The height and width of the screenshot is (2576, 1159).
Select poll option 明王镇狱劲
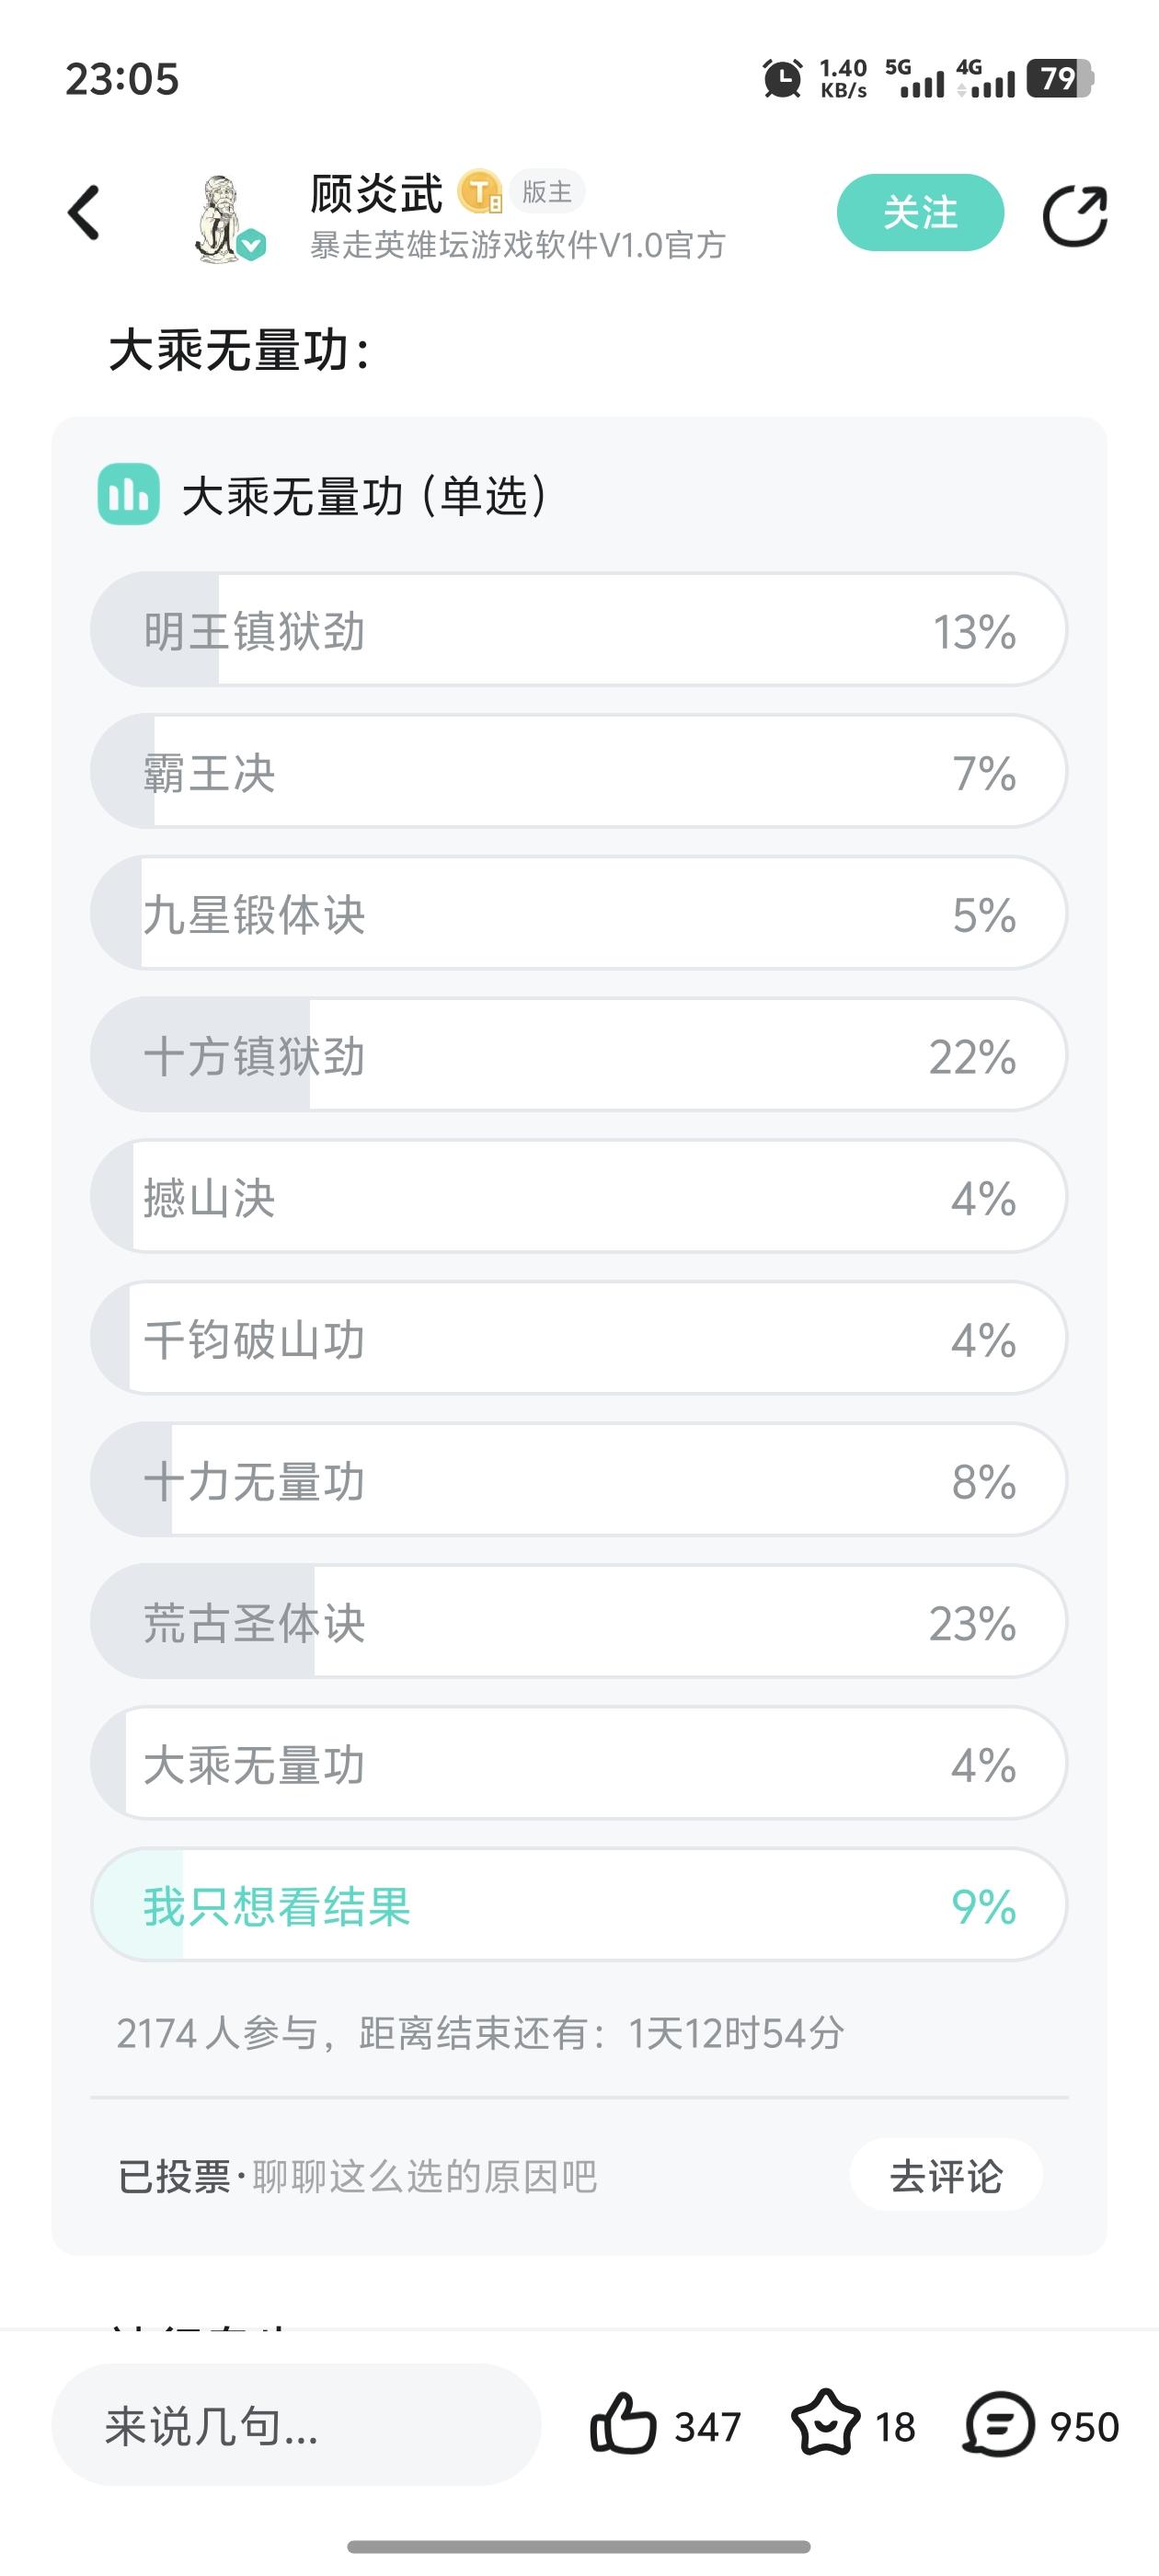pos(578,630)
